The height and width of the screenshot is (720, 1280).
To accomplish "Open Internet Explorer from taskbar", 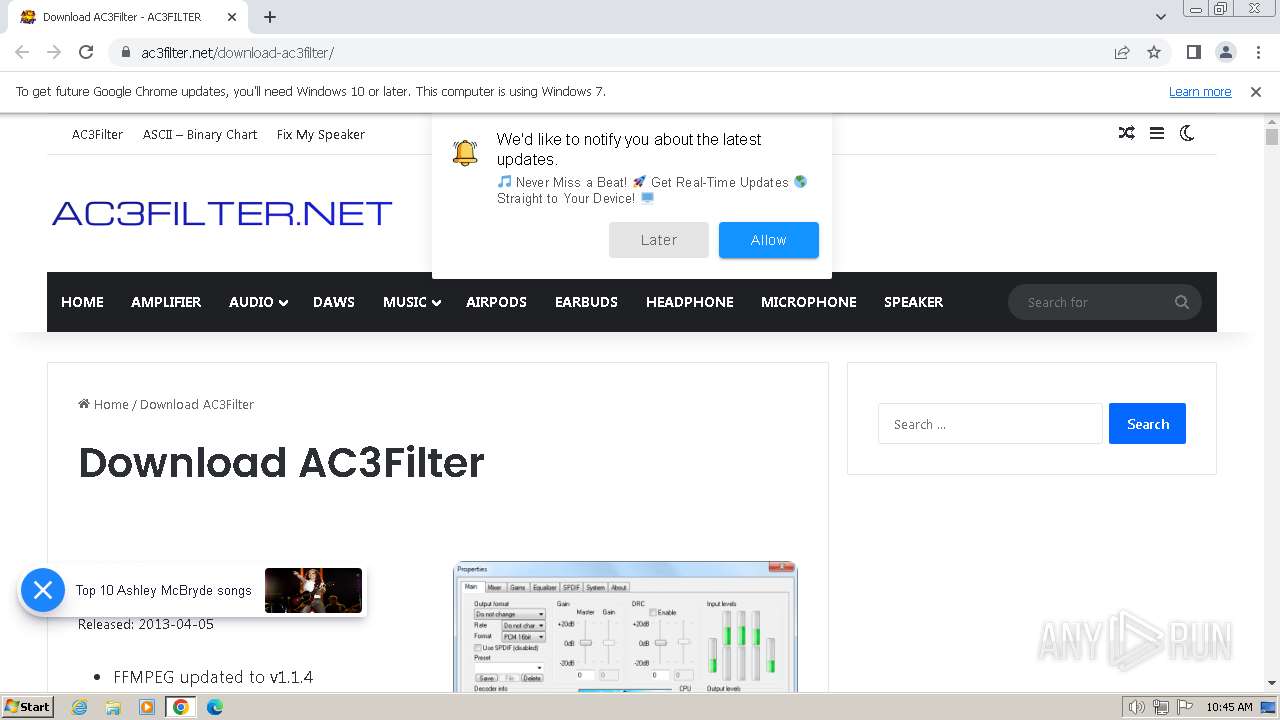I will click(79, 707).
